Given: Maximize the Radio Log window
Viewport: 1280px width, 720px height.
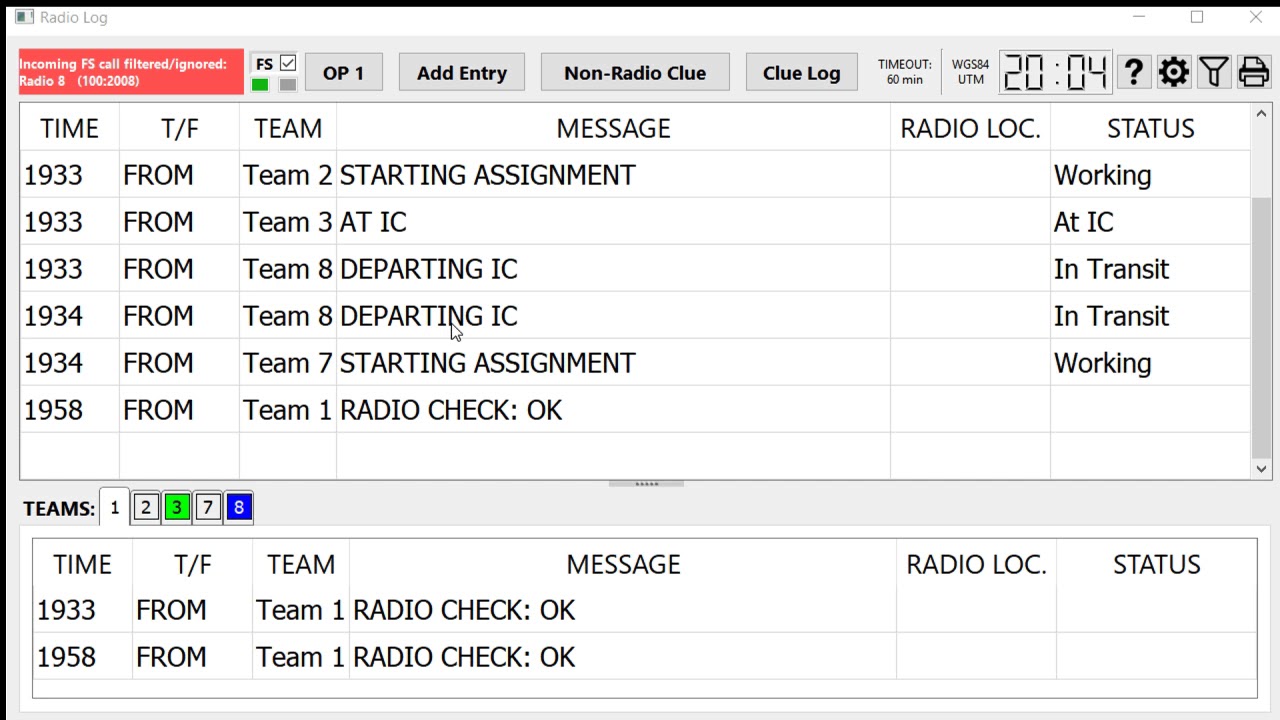Looking at the screenshot, I should coord(1197,17).
